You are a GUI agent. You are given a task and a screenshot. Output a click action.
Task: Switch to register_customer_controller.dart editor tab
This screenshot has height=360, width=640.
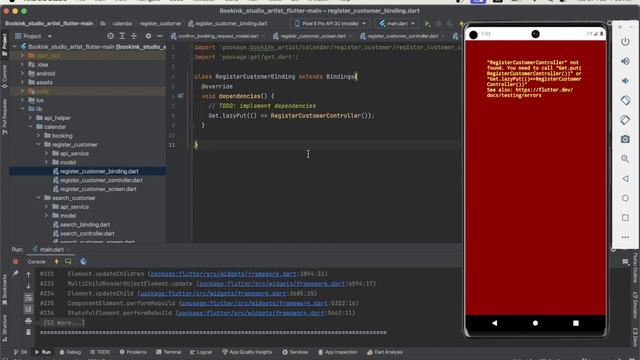click(x=403, y=36)
